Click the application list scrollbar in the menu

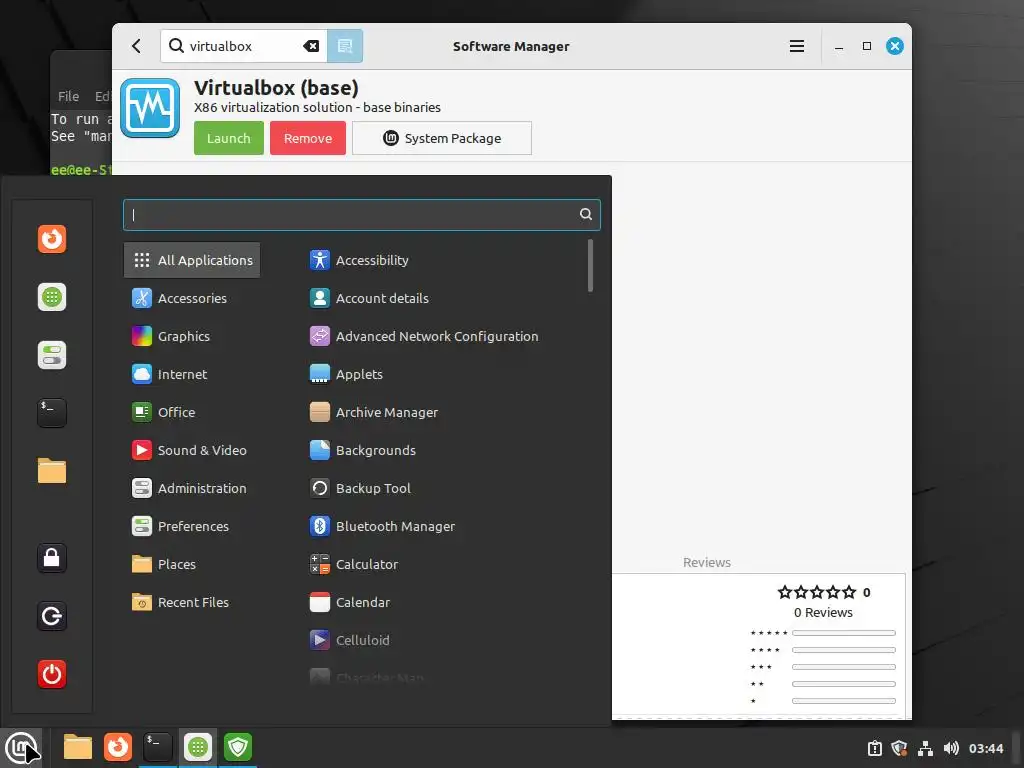point(590,265)
